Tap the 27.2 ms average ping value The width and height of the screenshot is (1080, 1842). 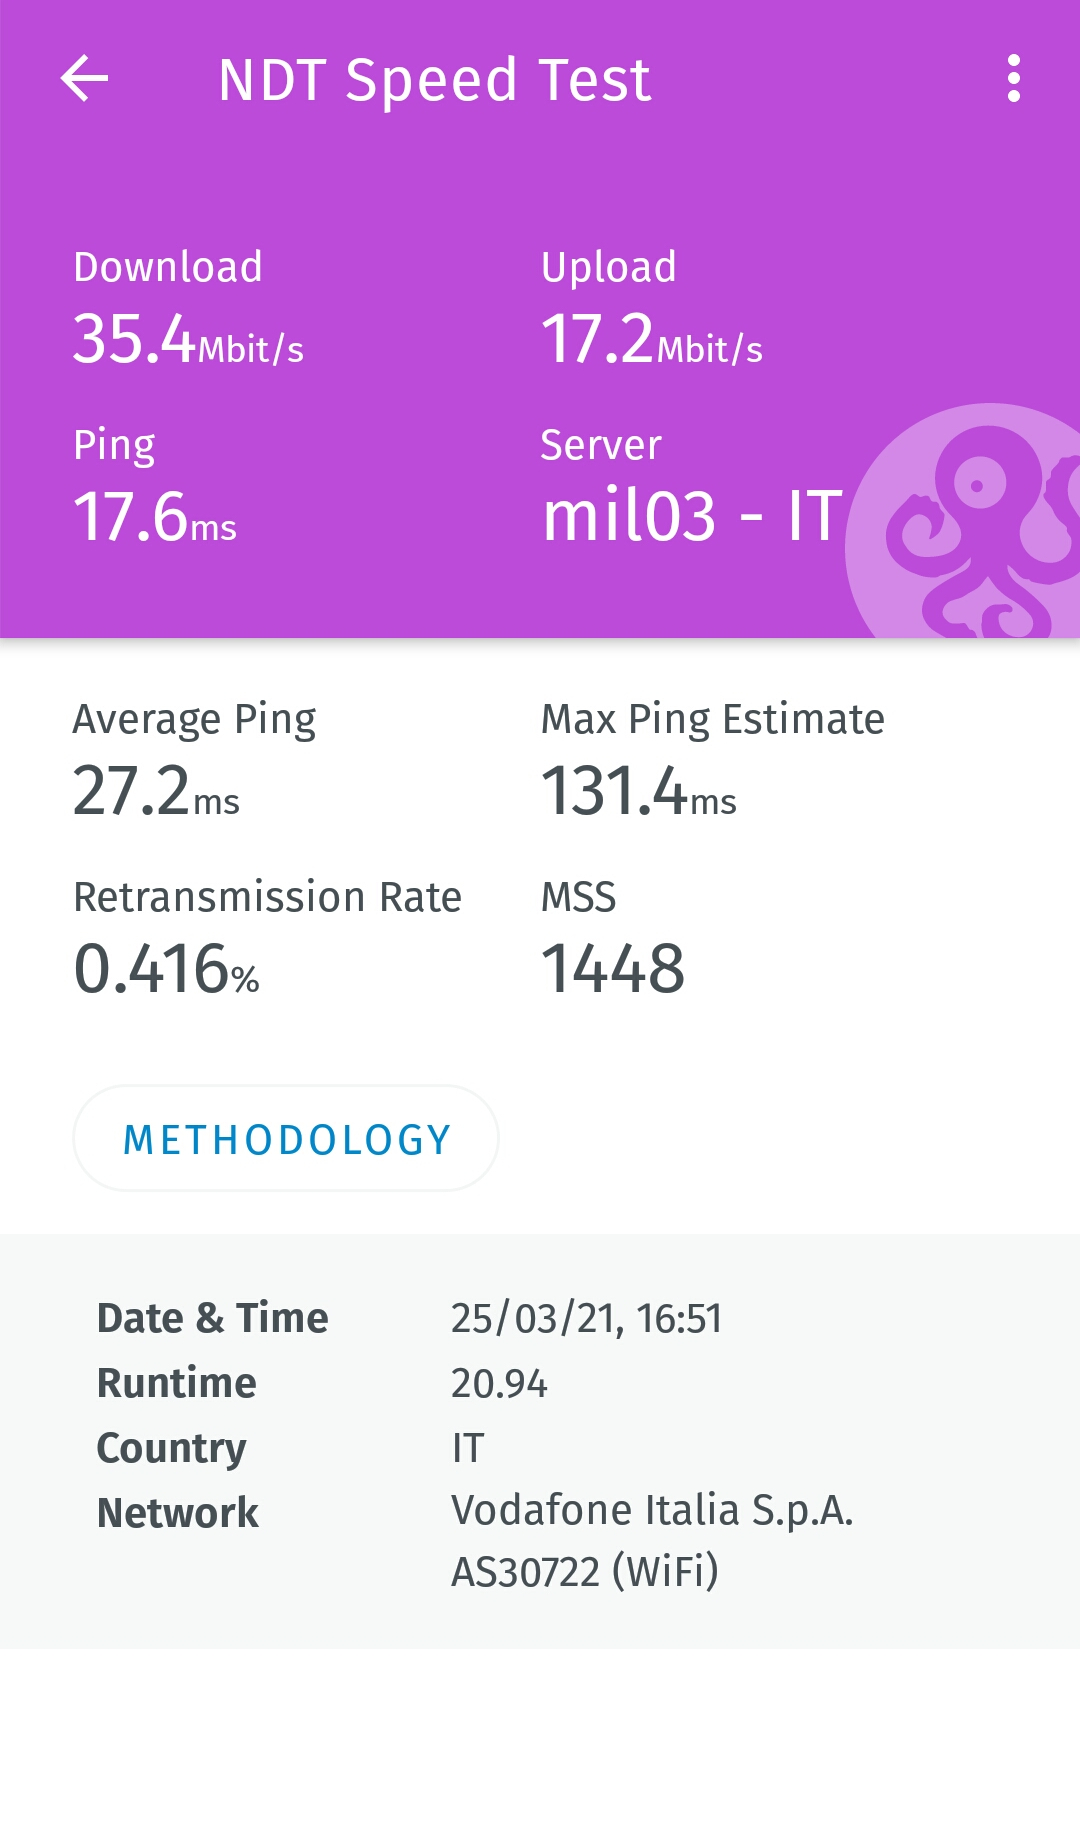coord(156,791)
